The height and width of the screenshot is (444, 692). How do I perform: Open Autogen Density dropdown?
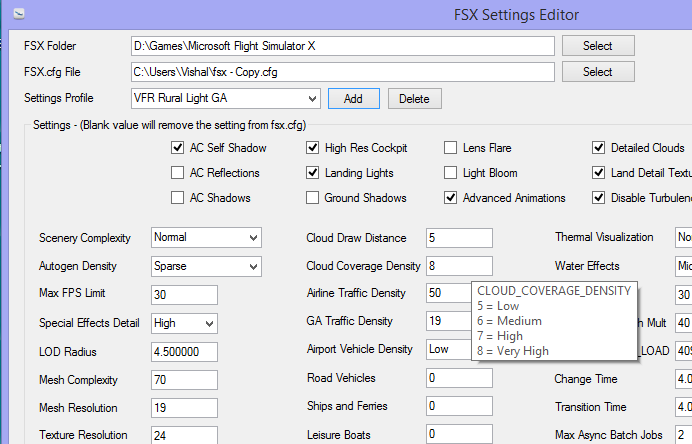pos(206,266)
